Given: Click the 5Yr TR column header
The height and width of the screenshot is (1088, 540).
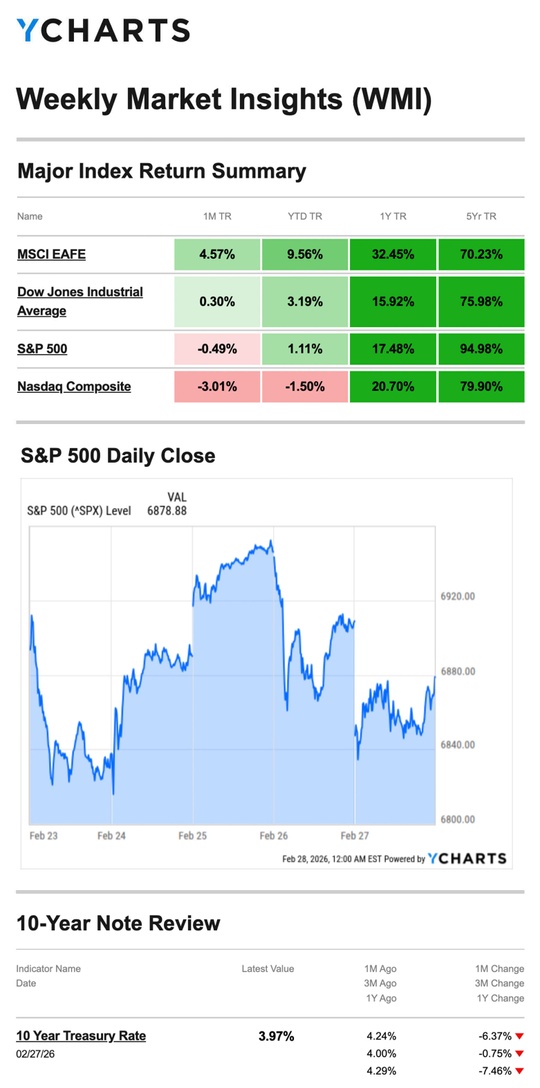Looking at the screenshot, I should coord(481,216).
